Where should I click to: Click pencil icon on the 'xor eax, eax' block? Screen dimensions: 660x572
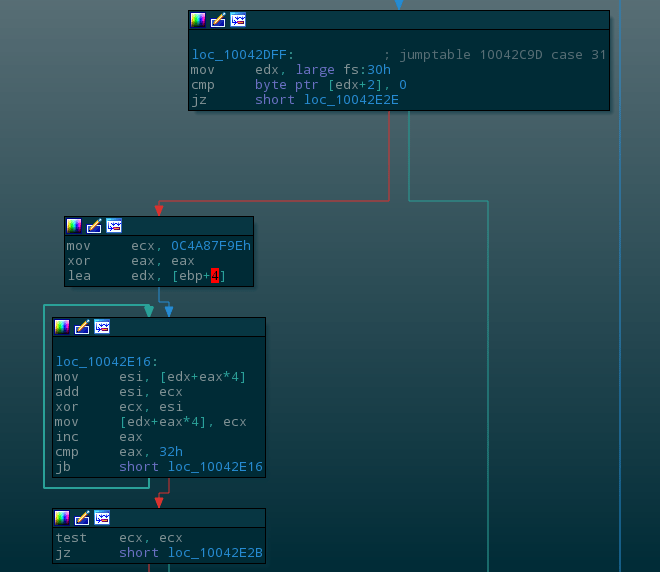[94, 226]
